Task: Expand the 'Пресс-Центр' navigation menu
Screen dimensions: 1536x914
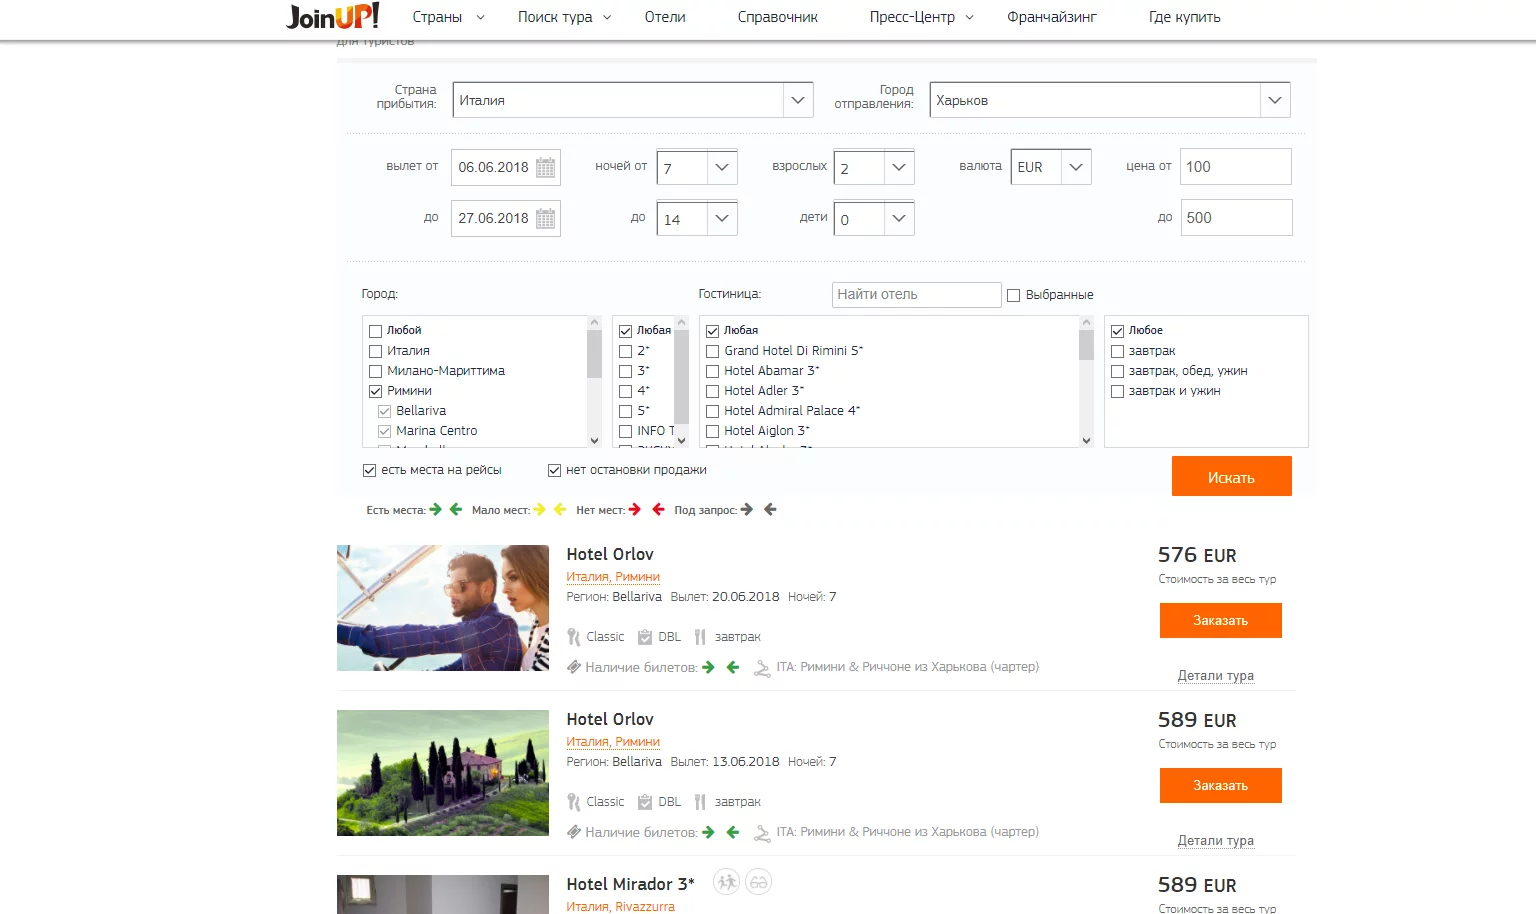Action: click(921, 17)
